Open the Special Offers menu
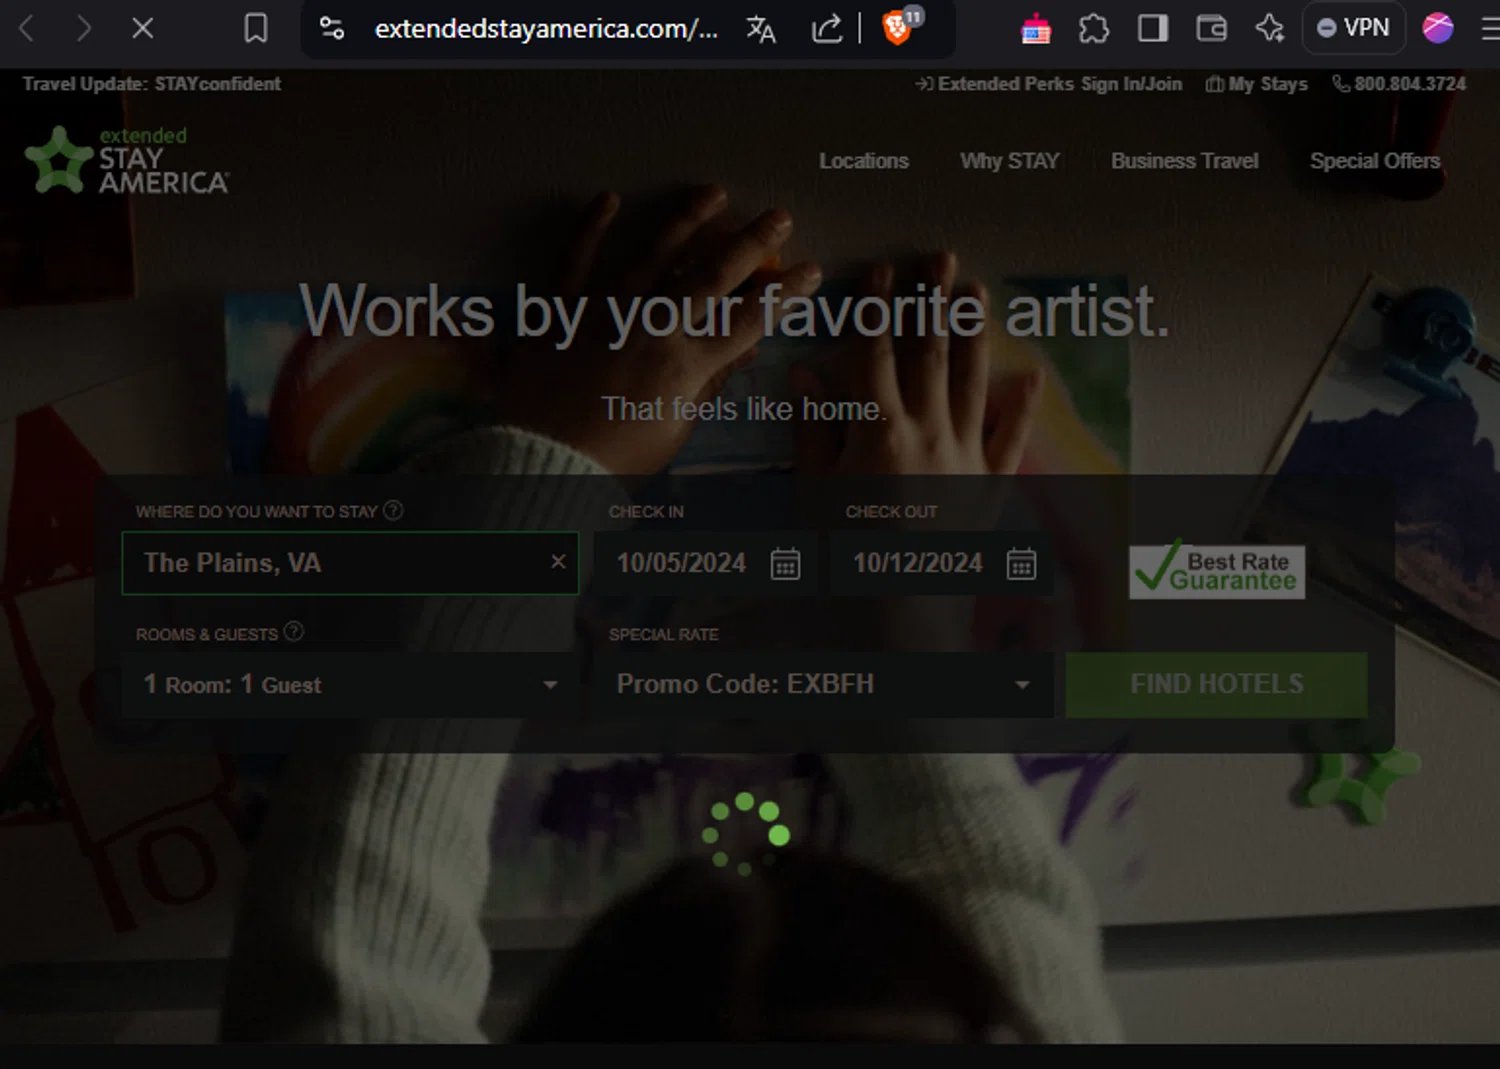 [x=1375, y=161]
